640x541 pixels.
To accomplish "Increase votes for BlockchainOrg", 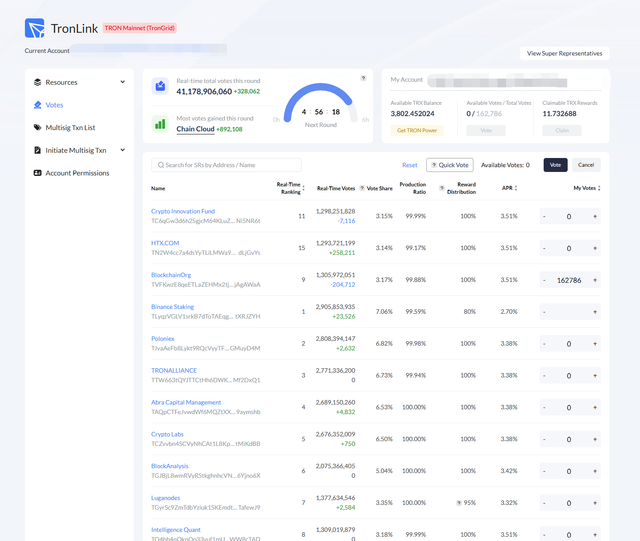I will point(595,280).
